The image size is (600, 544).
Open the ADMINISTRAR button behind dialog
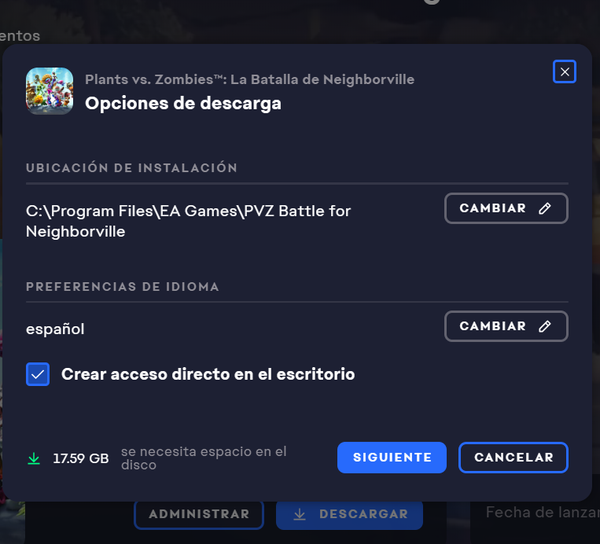pyautogui.click(x=199, y=514)
